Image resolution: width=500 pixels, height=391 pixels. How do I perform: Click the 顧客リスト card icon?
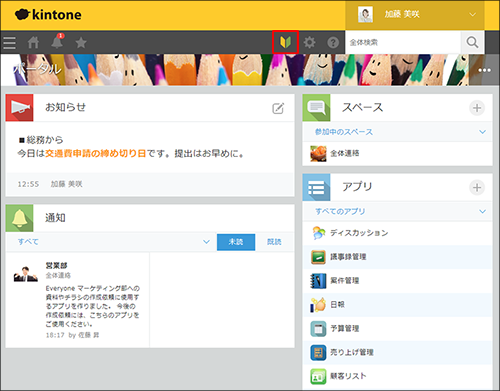tap(318, 377)
